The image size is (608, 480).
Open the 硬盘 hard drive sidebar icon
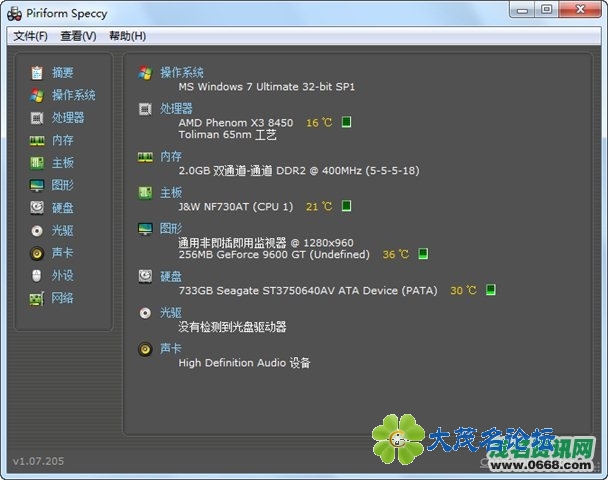point(37,208)
